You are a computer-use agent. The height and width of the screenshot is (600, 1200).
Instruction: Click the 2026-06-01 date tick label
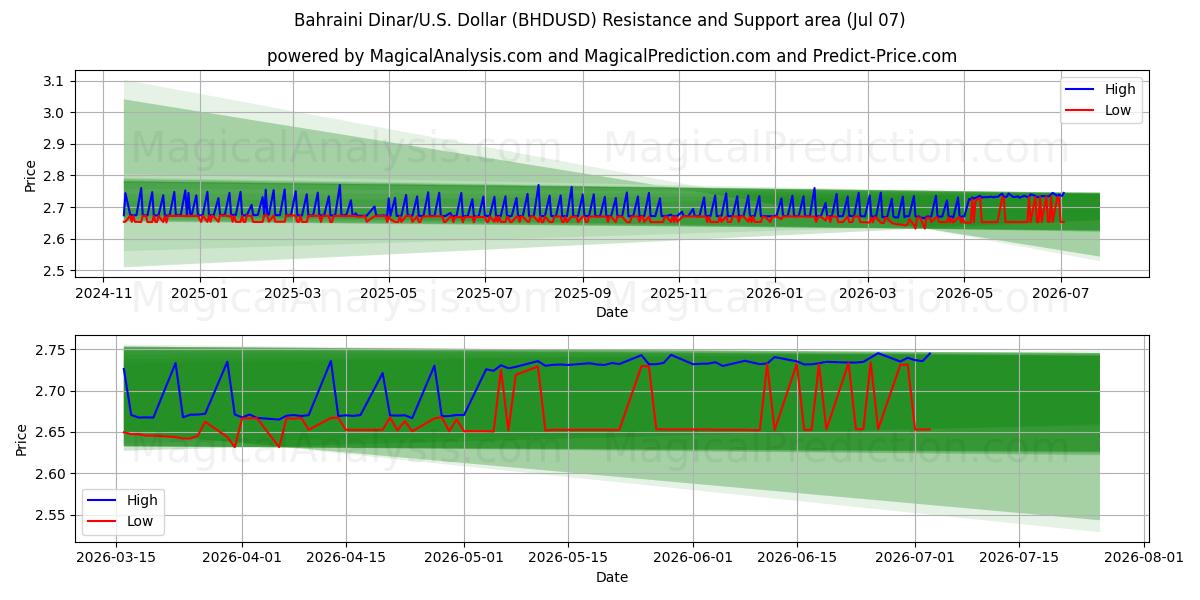pyautogui.click(x=693, y=559)
